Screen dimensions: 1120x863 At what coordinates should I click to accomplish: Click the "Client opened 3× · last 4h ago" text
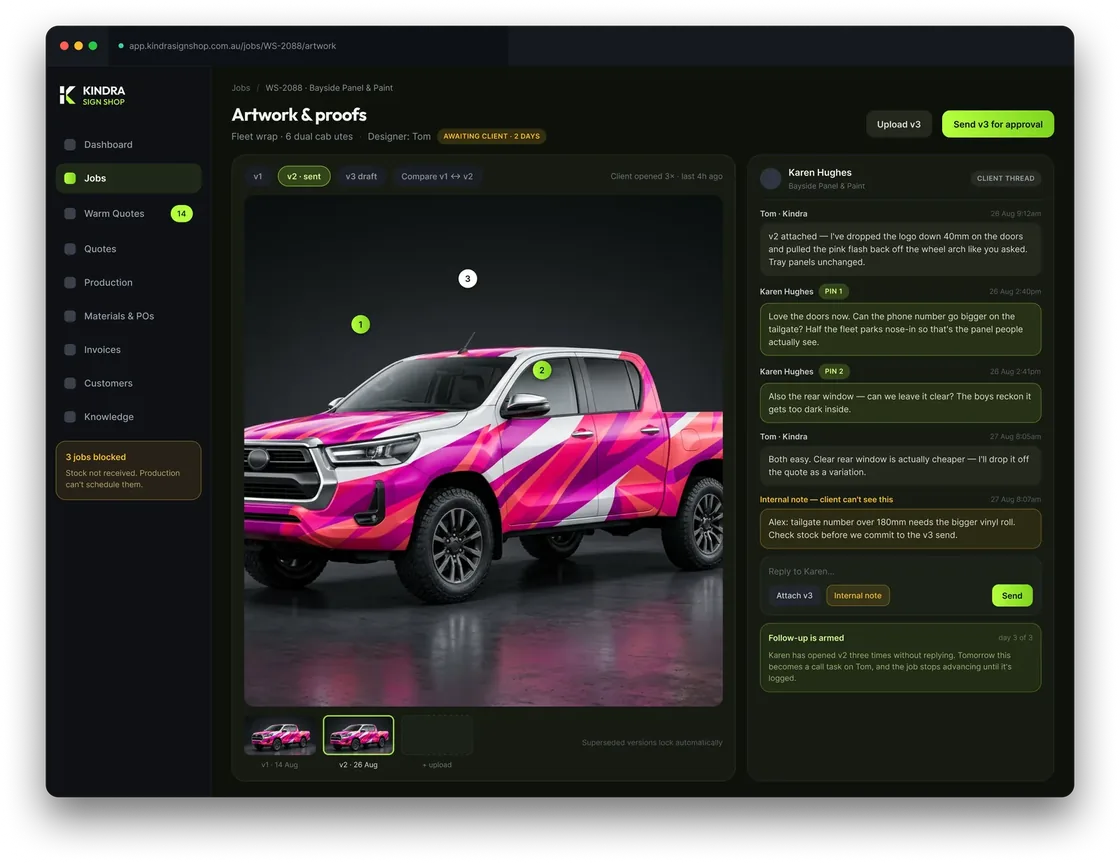pos(666,176)
